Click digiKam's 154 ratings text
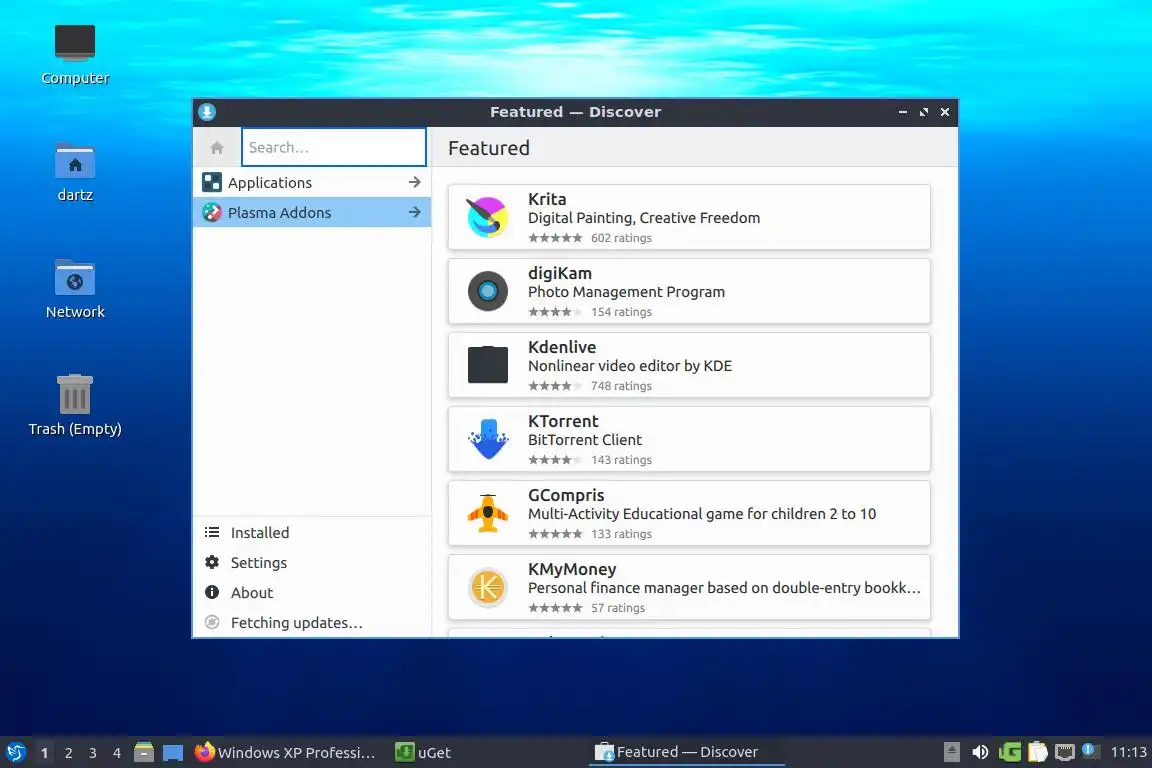This screenshot has height=768, width=1152. pyautogui.click(x=622, y=312)
